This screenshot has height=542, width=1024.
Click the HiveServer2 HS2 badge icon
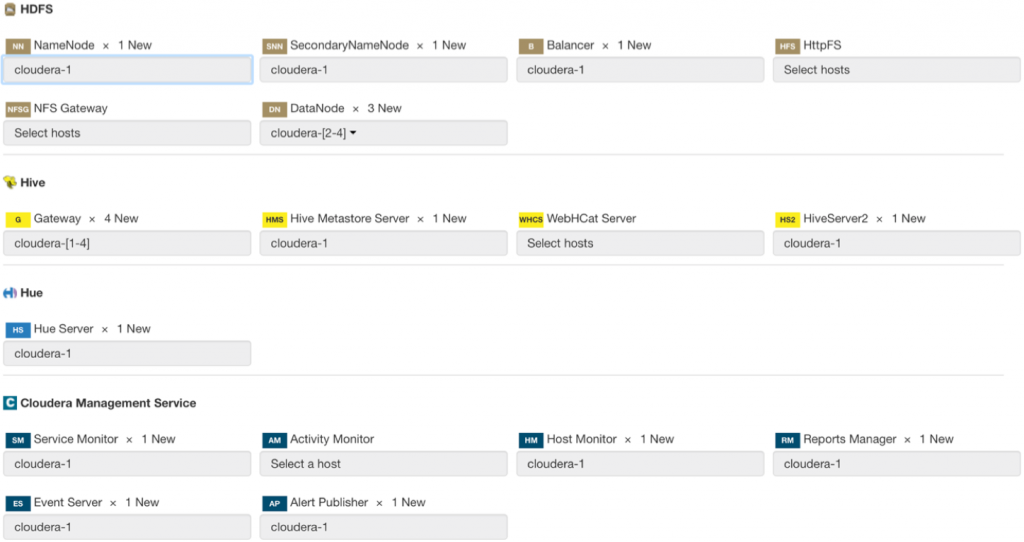pyautogui.click(x=788, y=219)
